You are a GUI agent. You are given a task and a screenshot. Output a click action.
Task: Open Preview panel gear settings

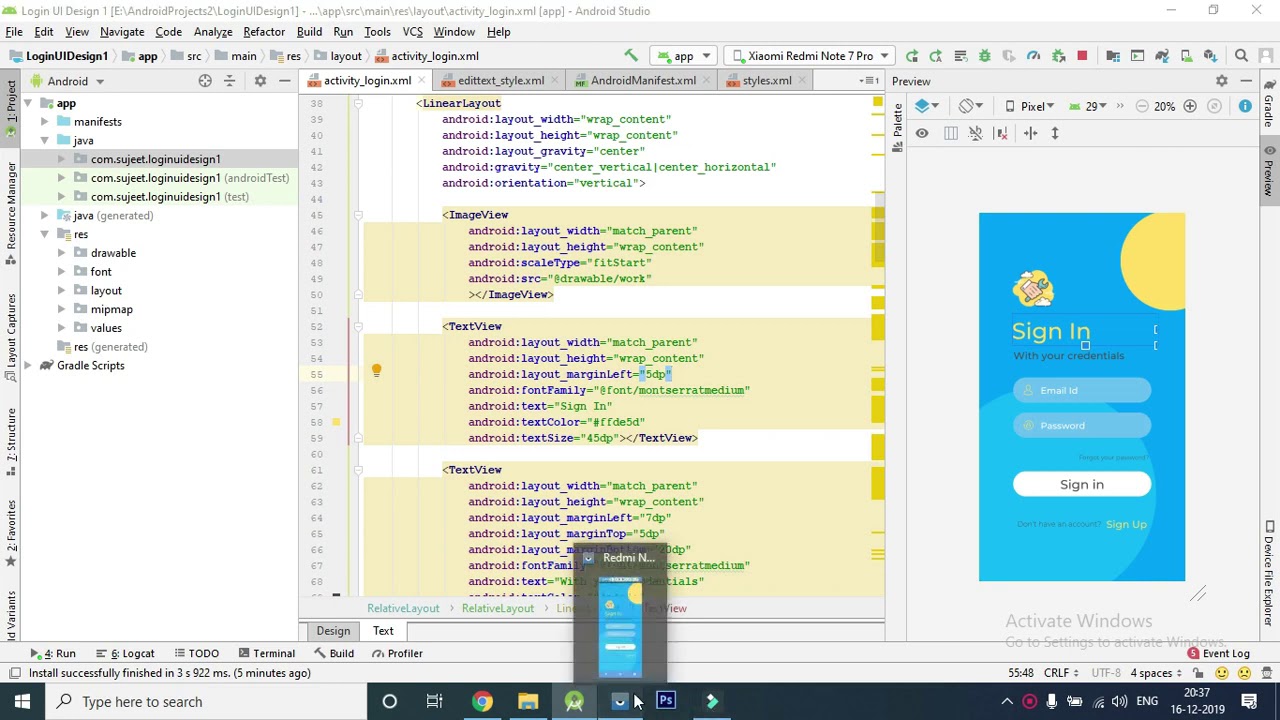click(x=1221, y=81)
